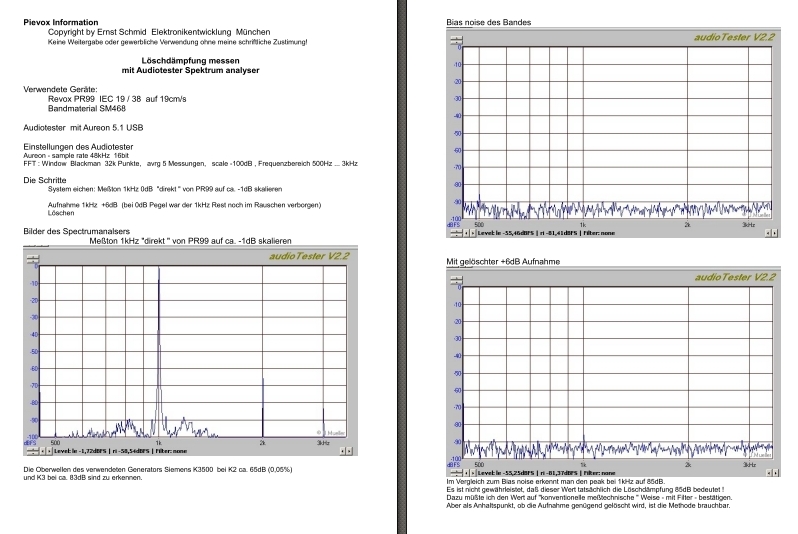Click bottom-right corner right arrow in 1kHz direkt chart
Viewport: 798px width, 534px height.
tap(349, 451)
